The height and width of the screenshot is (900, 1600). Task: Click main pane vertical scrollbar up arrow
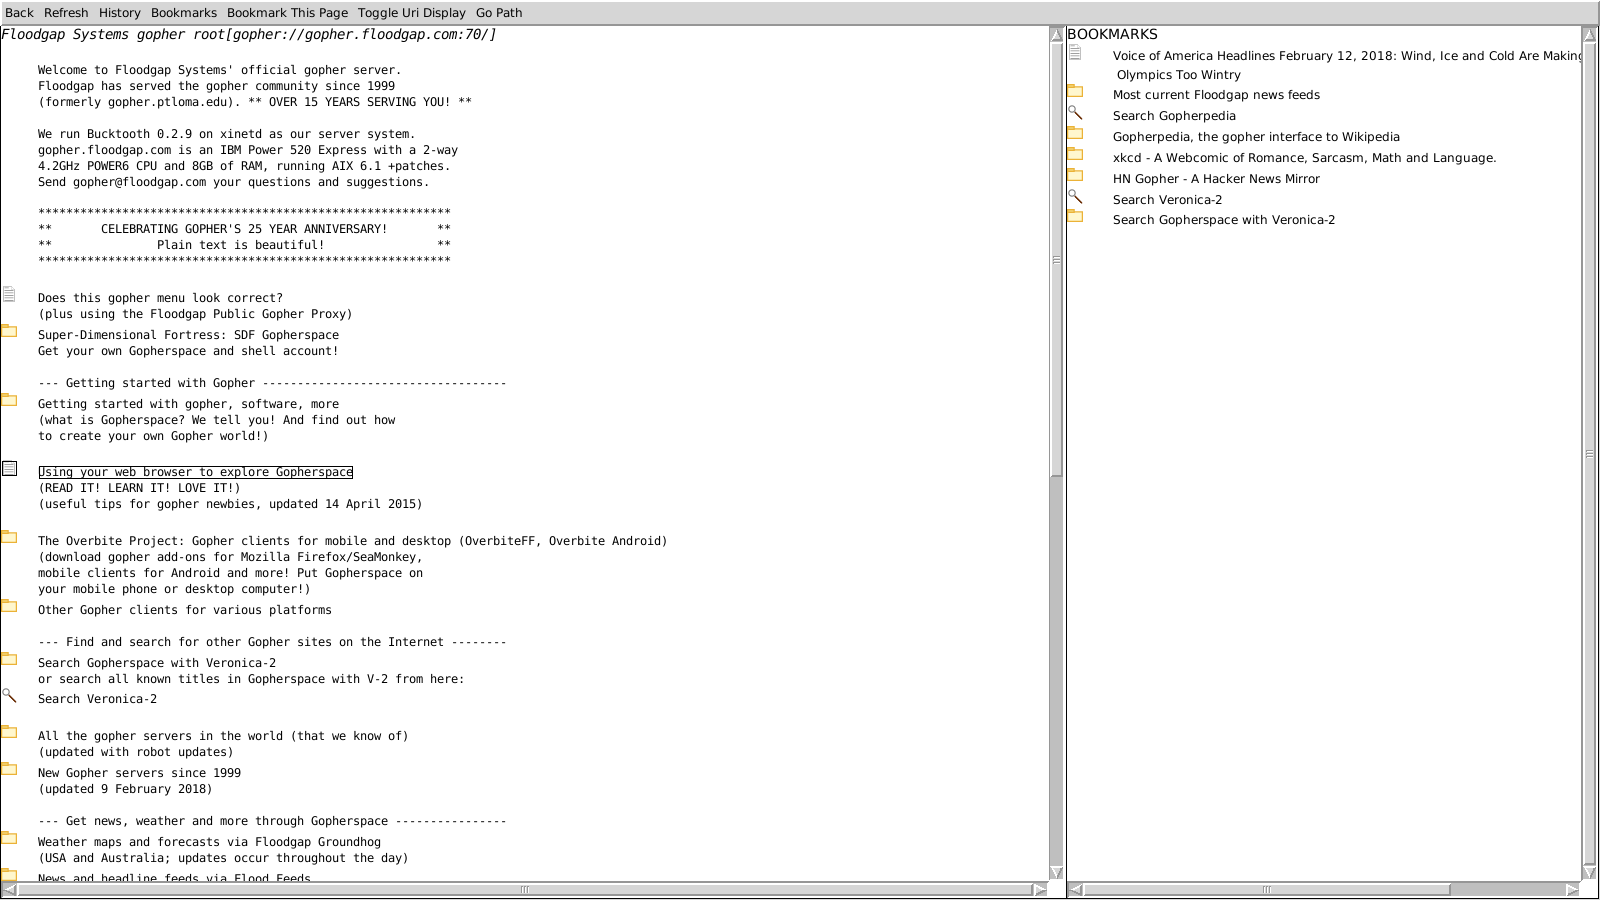coord(1056,34)
